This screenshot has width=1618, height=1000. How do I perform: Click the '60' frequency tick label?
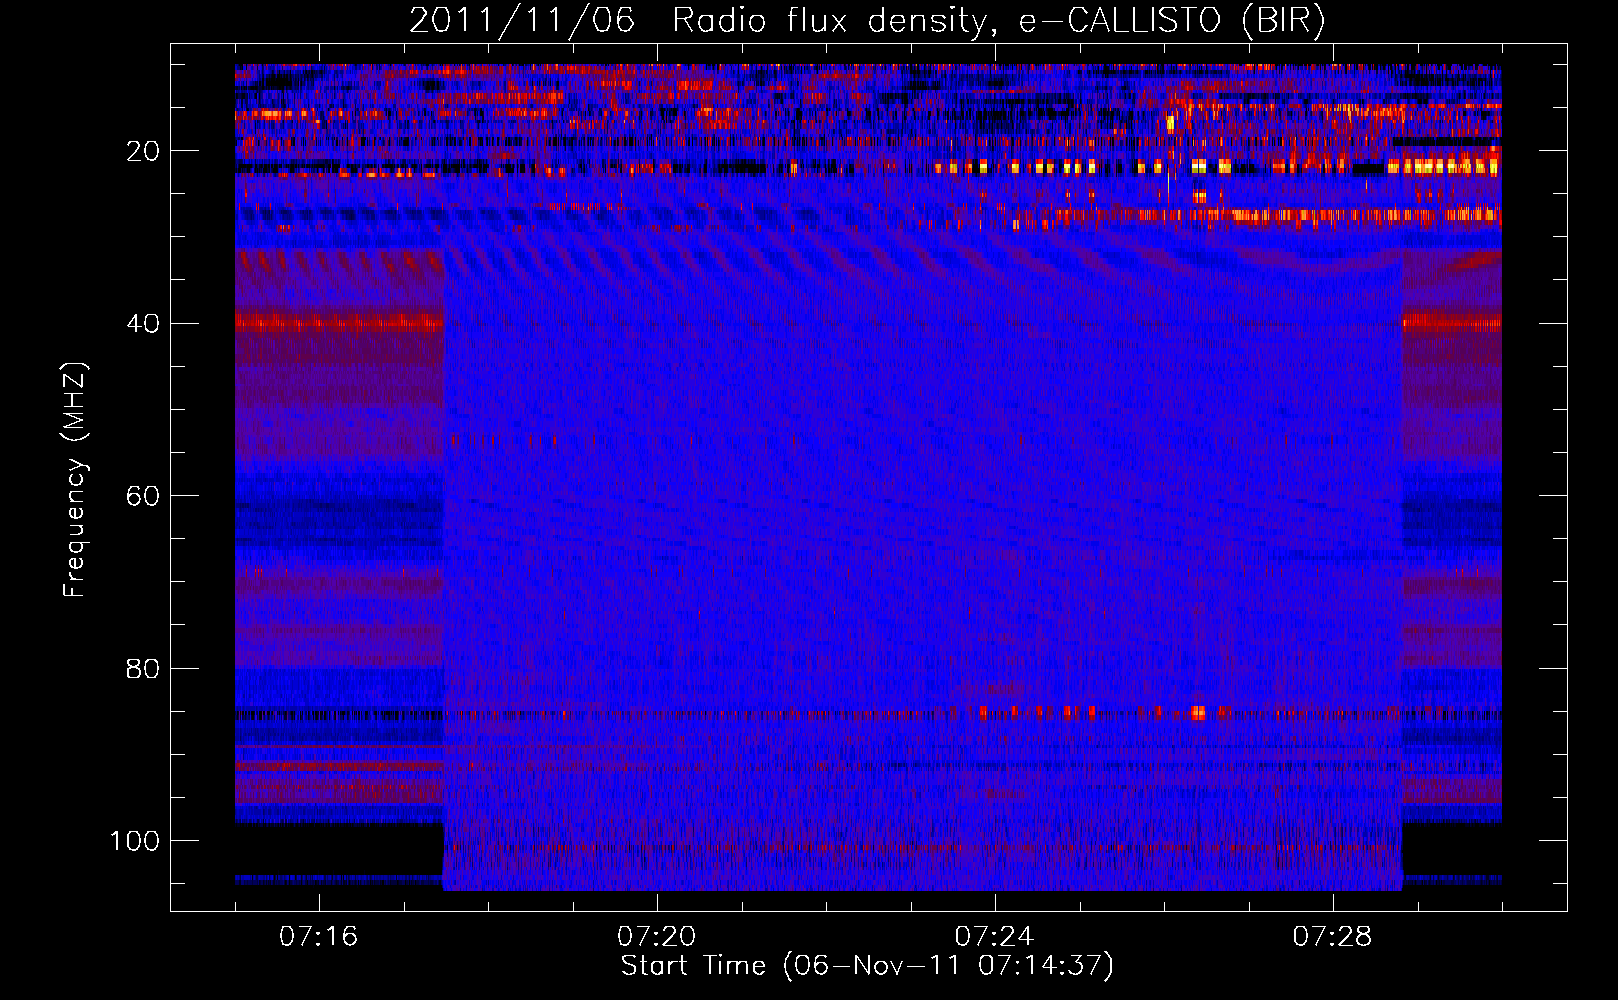[143, 496]
